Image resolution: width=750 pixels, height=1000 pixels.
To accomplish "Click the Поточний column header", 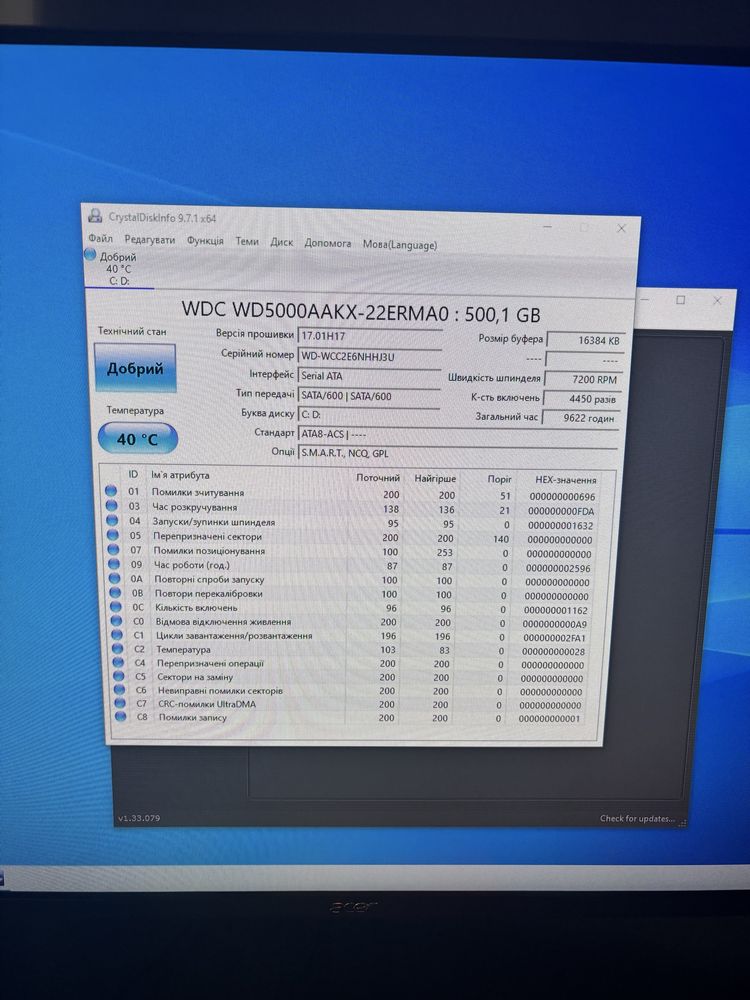I will [x=378, y=478].
